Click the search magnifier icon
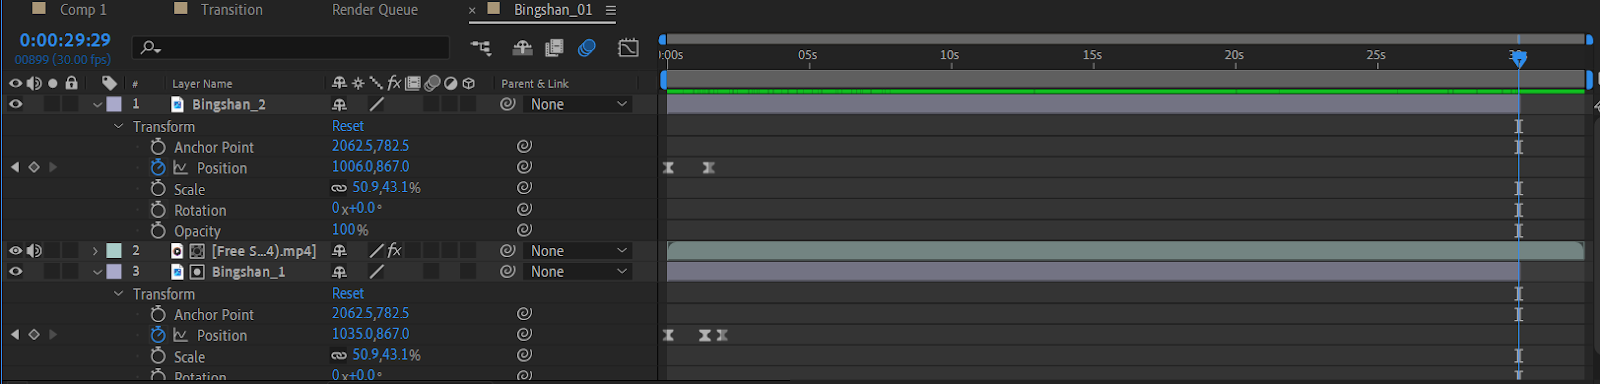 click(150, 47)
